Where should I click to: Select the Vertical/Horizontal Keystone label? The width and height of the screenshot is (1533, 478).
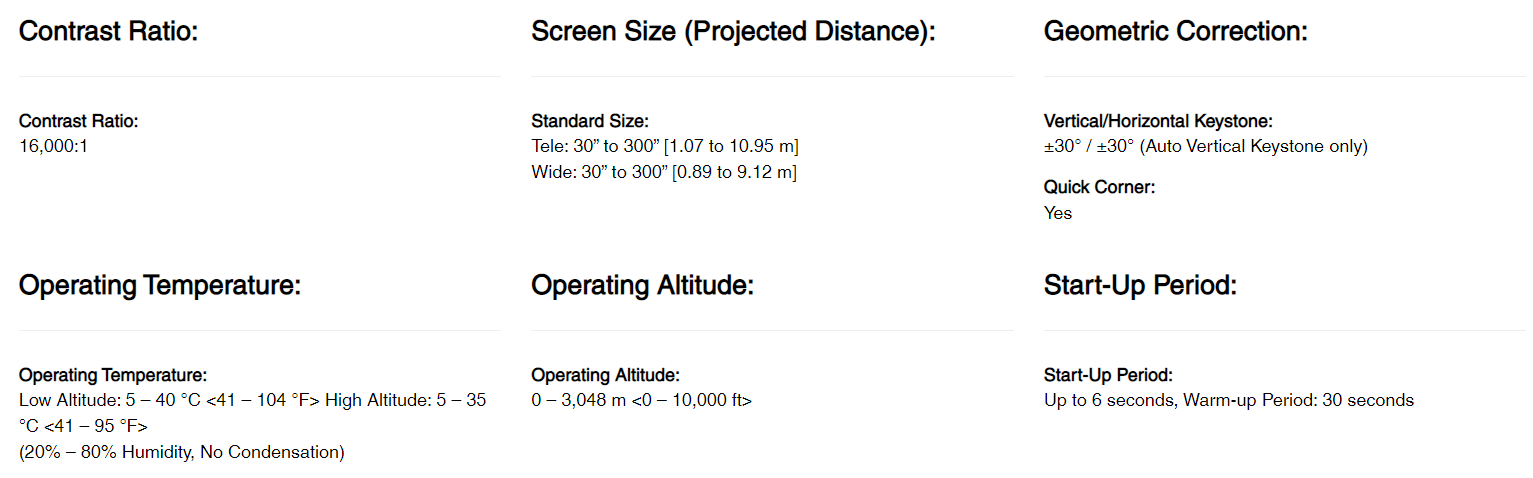click(x=1158, y=121)
